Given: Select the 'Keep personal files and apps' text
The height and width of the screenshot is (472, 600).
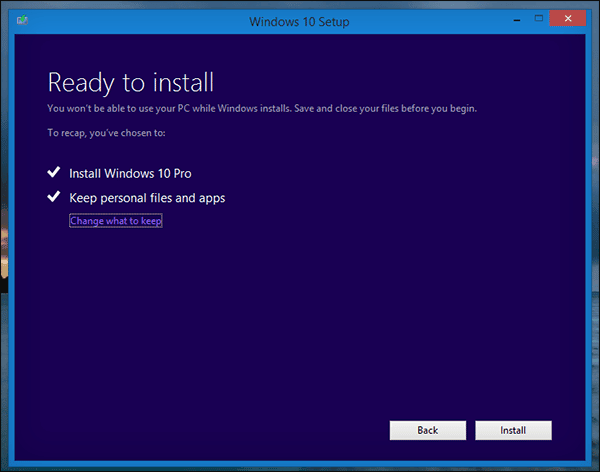Looking at the screenshot, I should (147, 198).
